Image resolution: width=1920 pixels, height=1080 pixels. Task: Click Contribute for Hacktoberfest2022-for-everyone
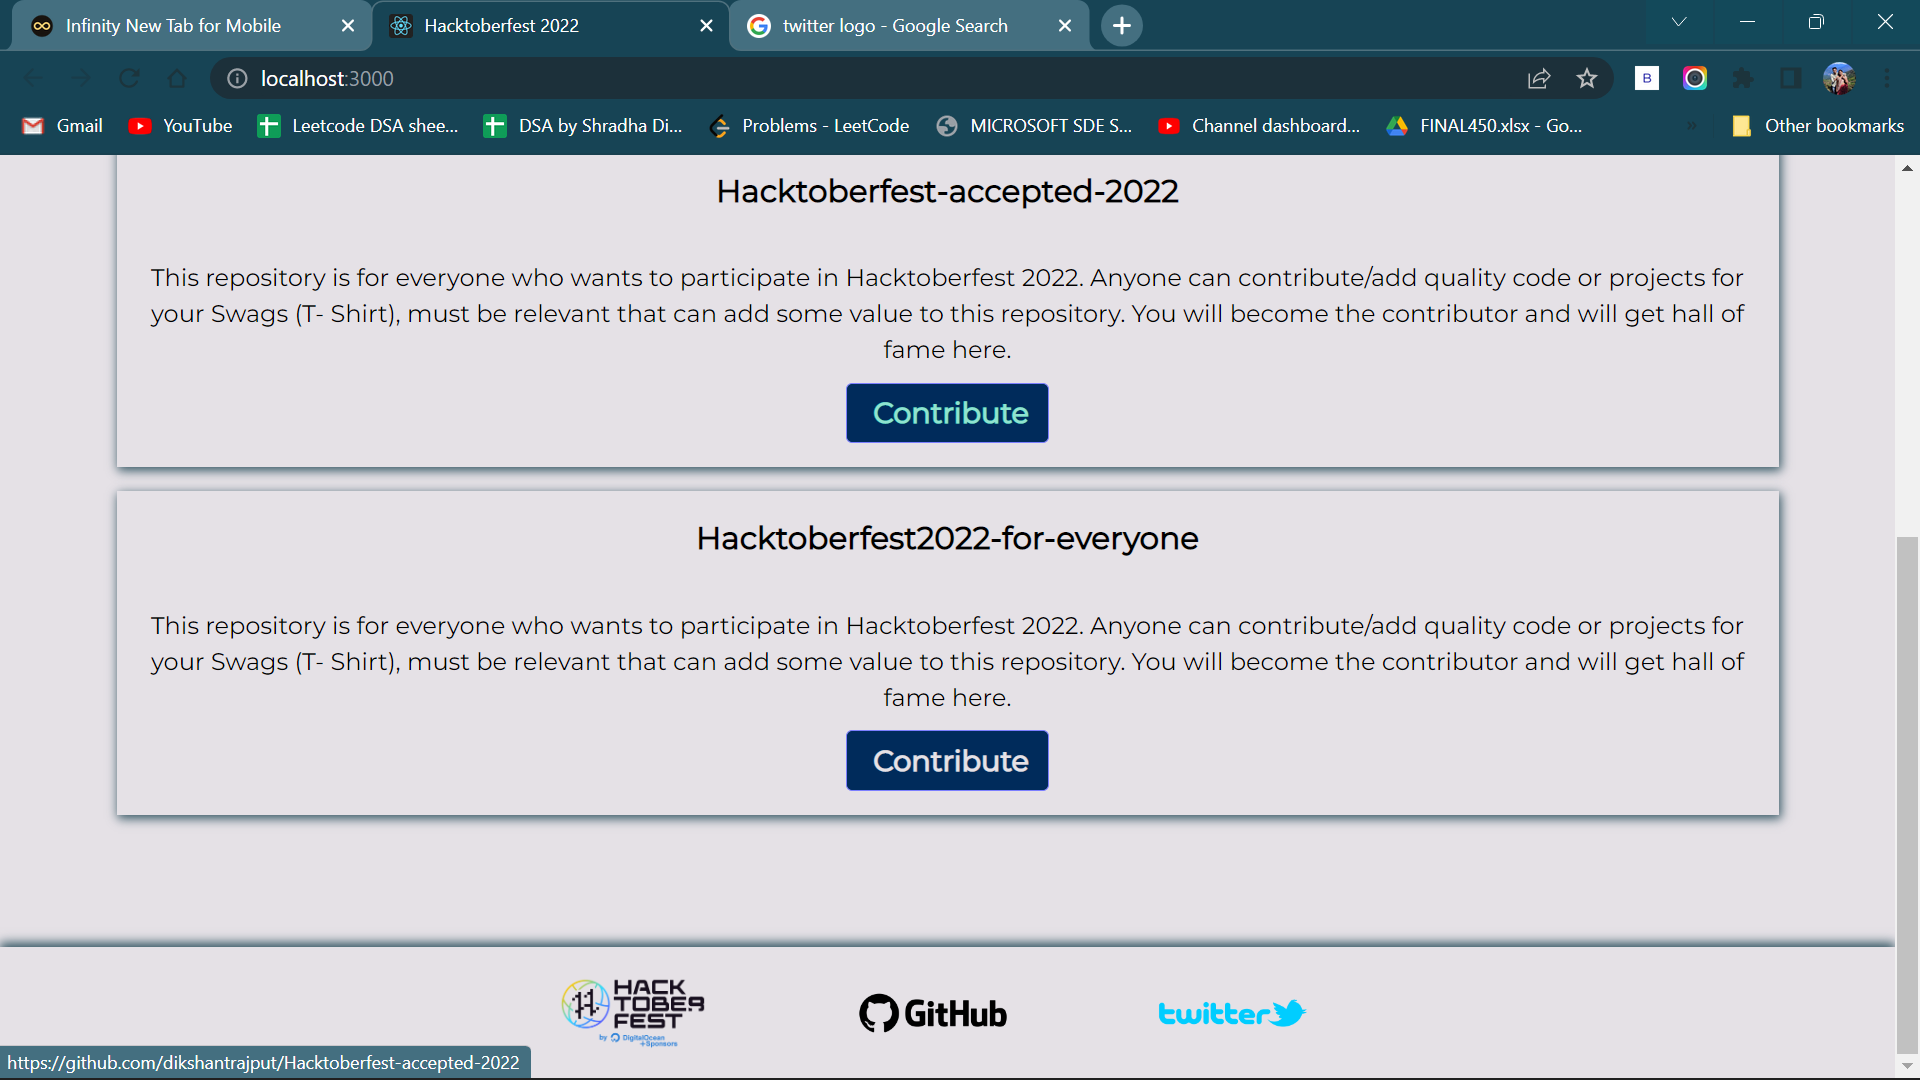tap(947, 761)
